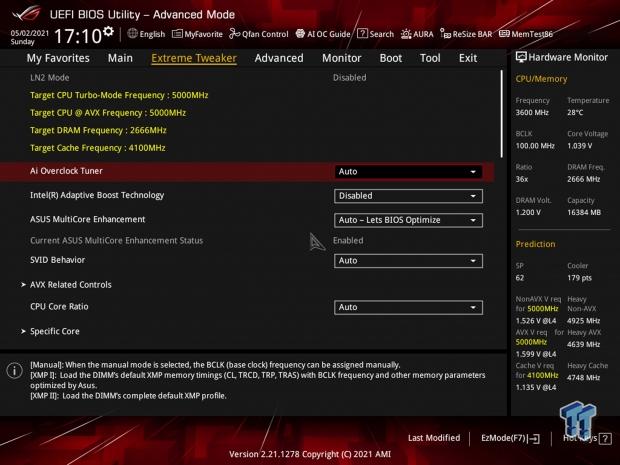Click the ROG logo in header
This screenshot has height=465, width=620.
(x=26, y=13)
